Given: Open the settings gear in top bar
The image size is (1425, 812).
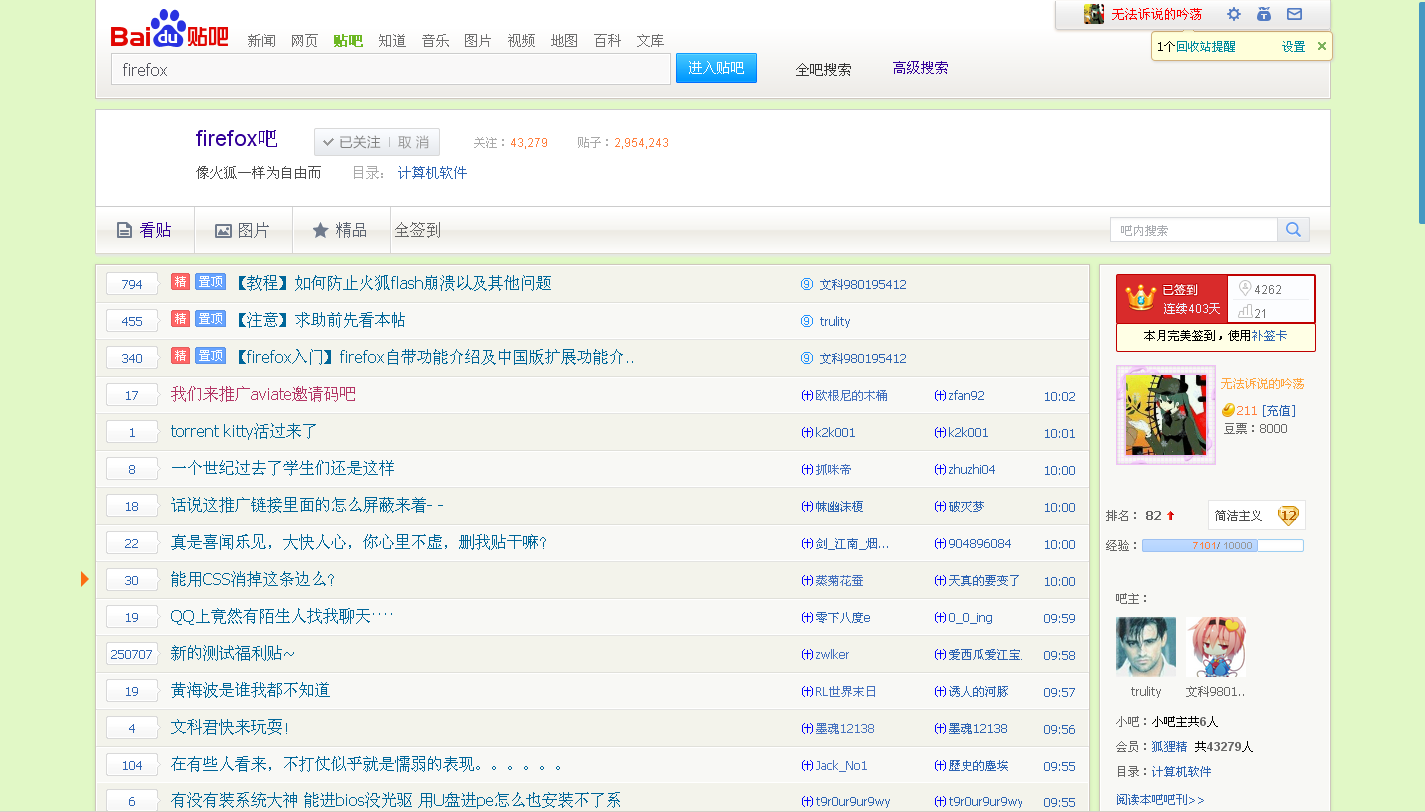Looking at the screenshot, I should (x=1234, y=14).
